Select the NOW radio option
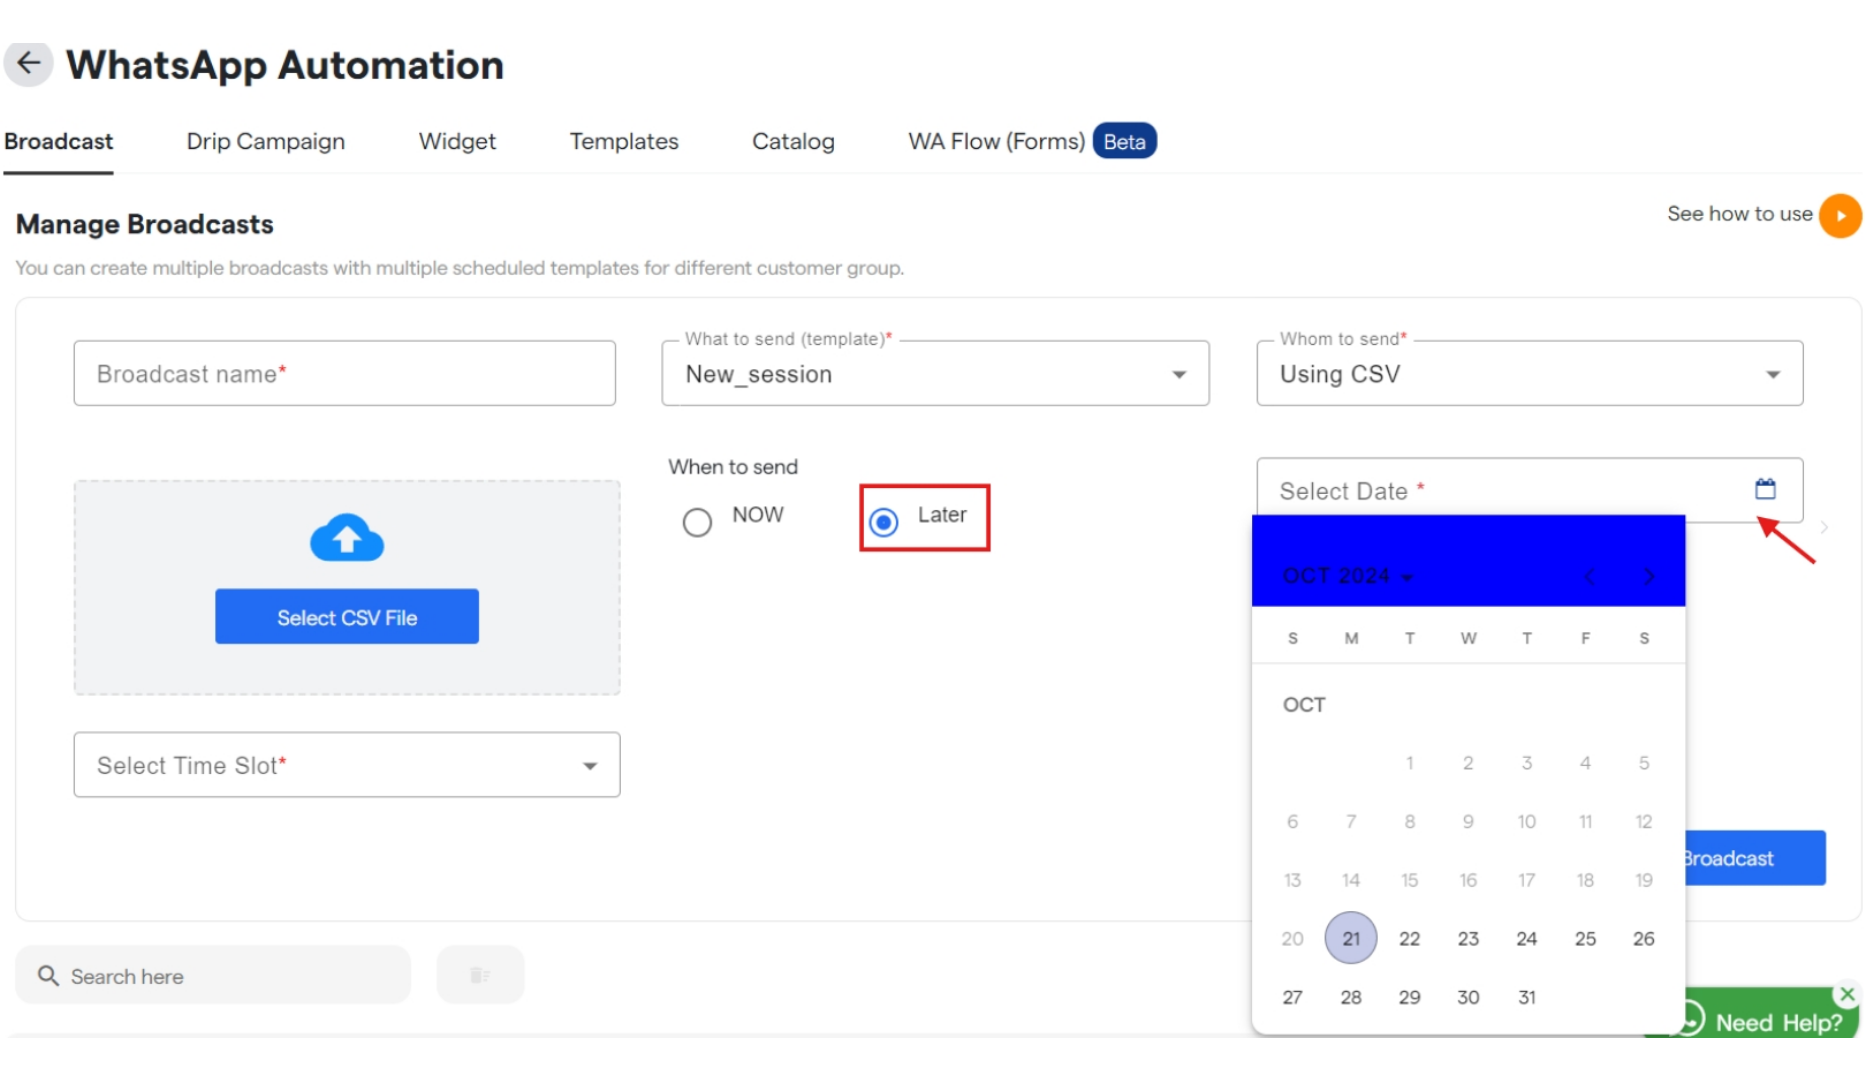1866x1080 pixels. [697, 522]
